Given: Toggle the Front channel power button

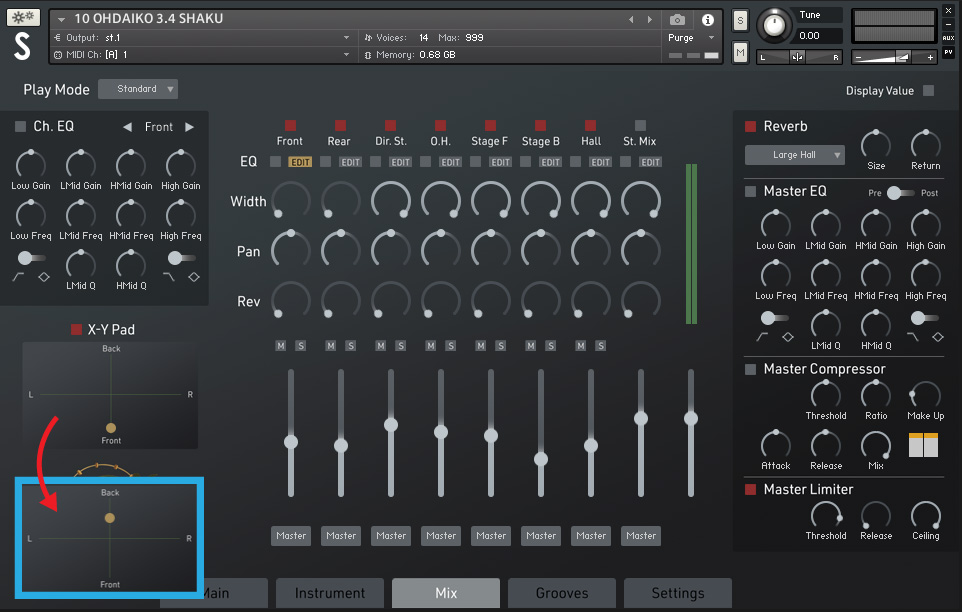Looking at the screenshot, I should coord(290,126).
